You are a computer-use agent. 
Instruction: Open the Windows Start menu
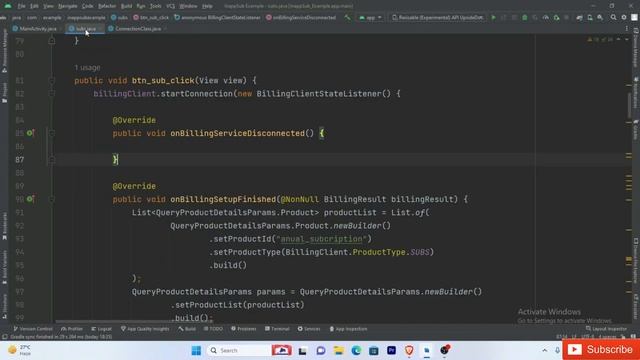point(196,351)
